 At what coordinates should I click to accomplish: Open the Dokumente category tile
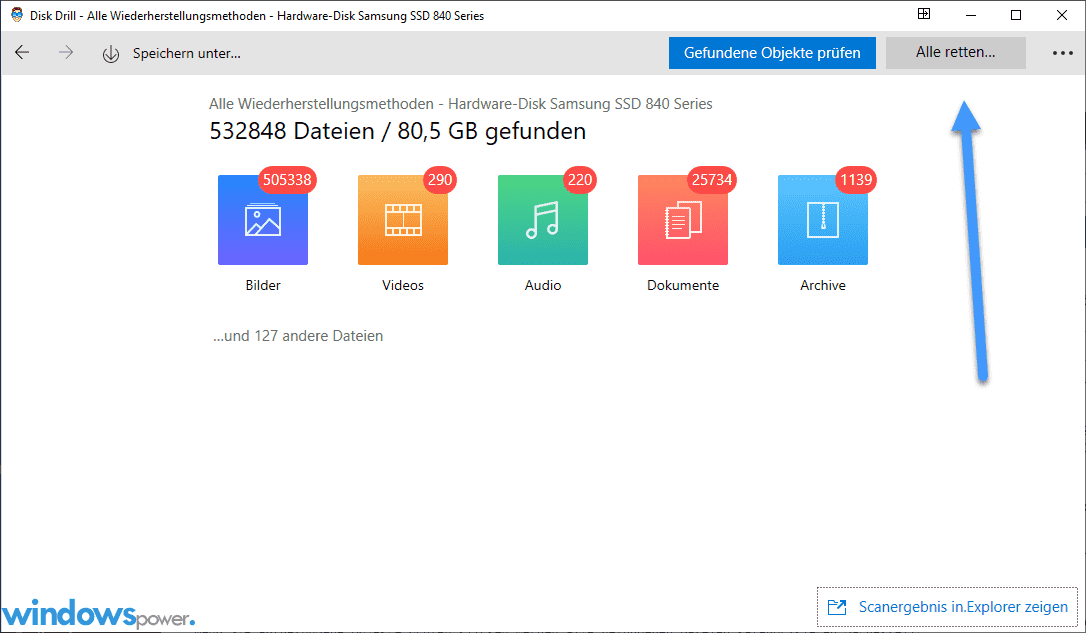tap(682, 220)
